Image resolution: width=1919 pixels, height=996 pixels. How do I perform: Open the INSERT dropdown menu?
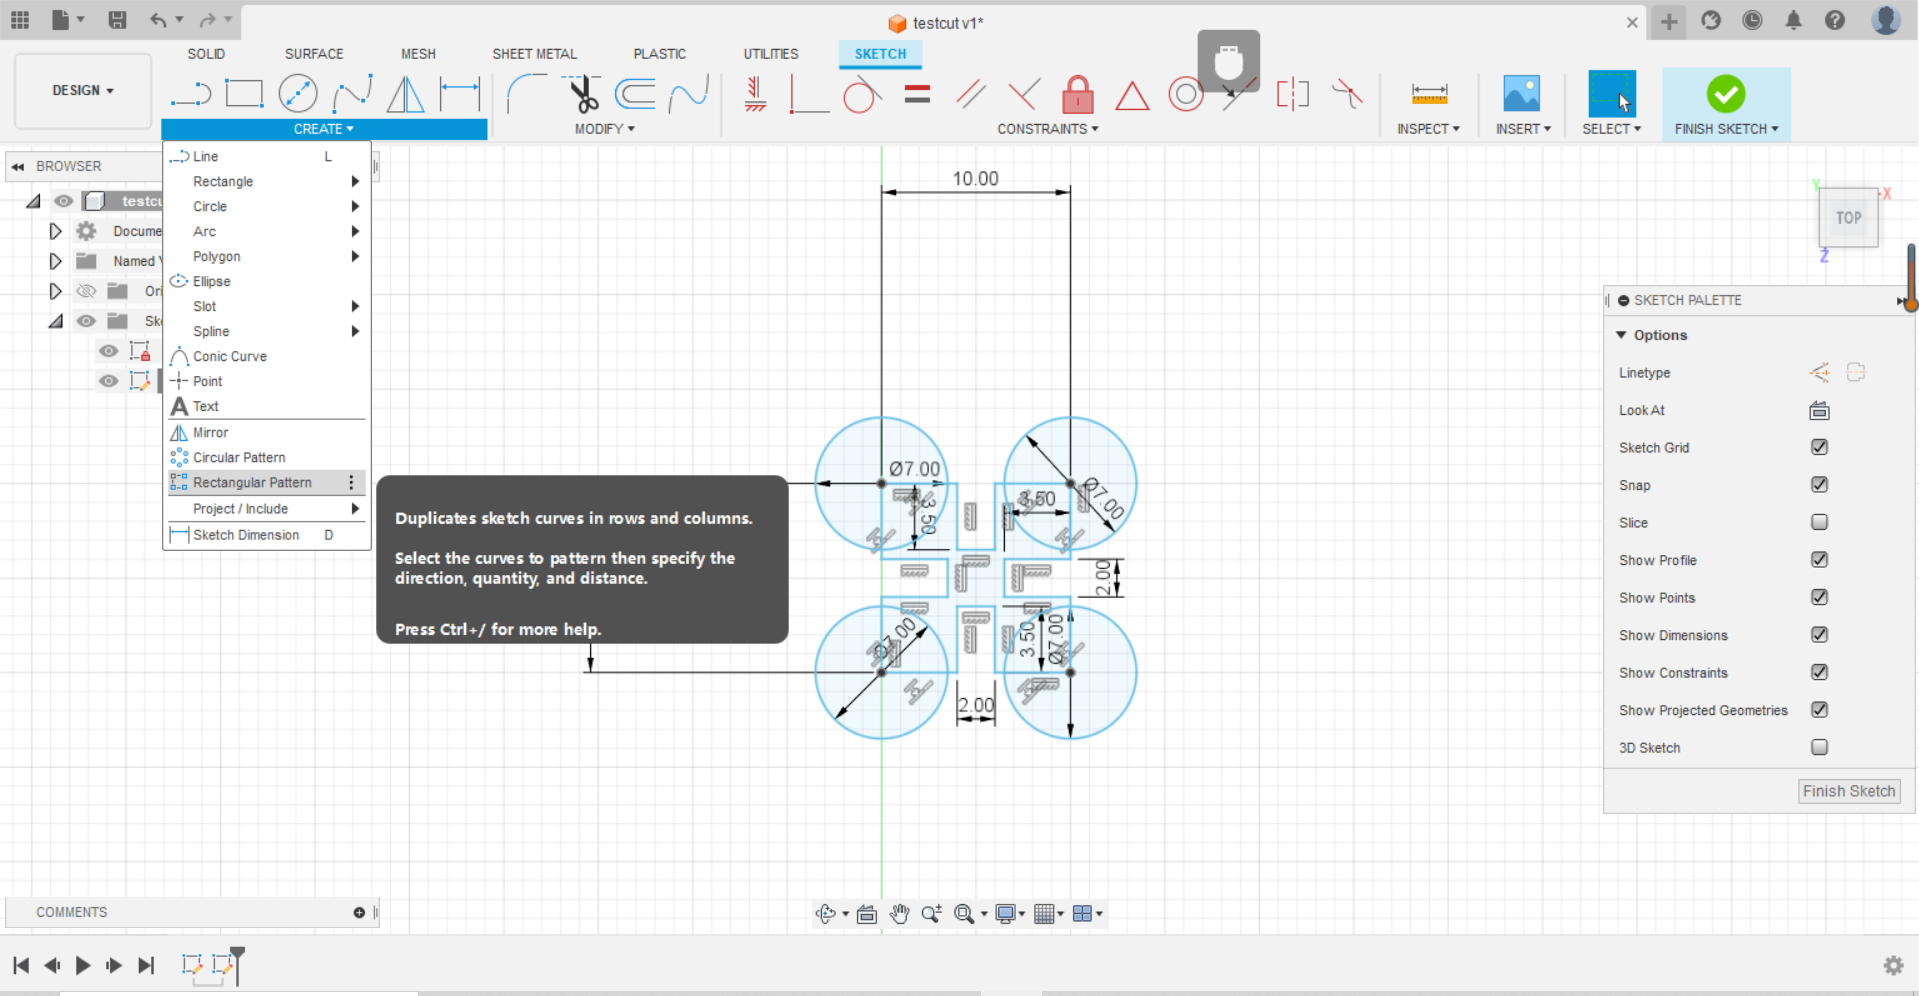[1523, 129]
